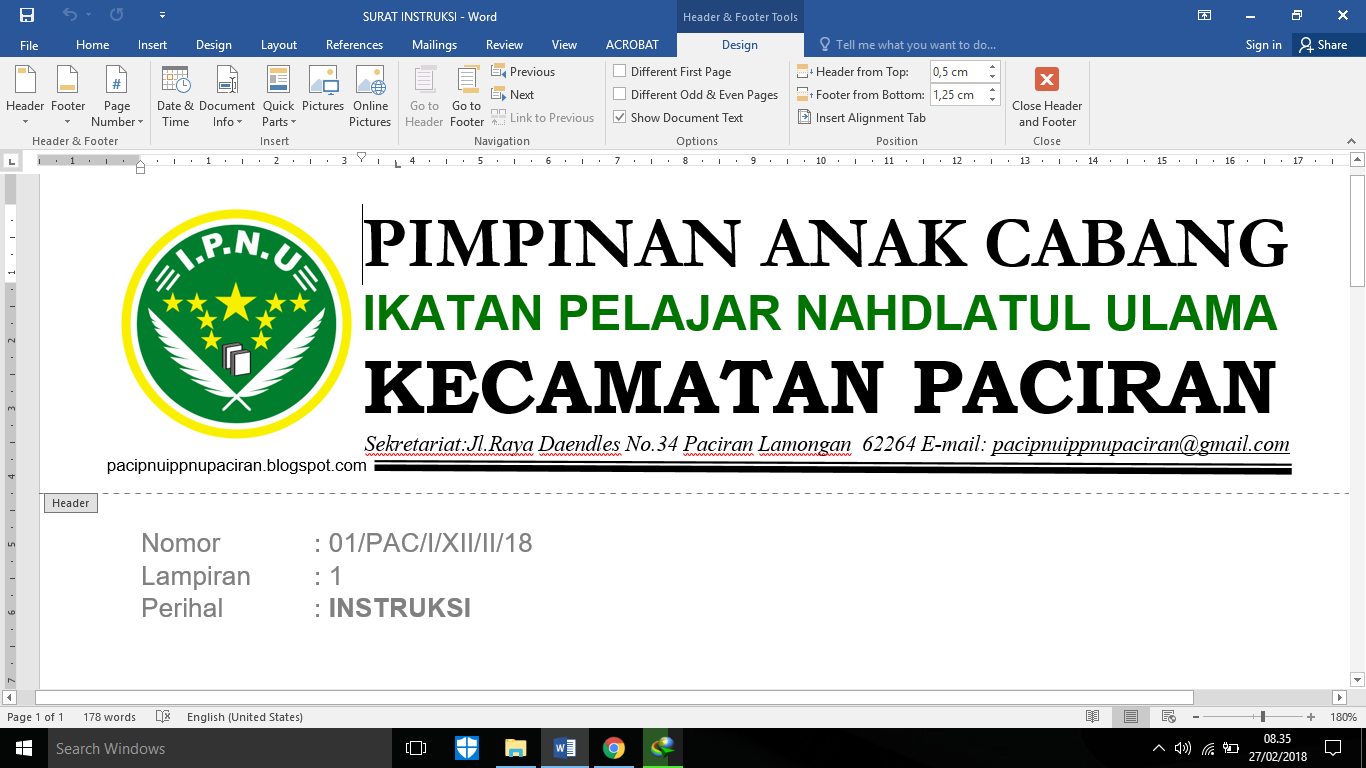Switch to the Home tab

click(x=93, y=45)
